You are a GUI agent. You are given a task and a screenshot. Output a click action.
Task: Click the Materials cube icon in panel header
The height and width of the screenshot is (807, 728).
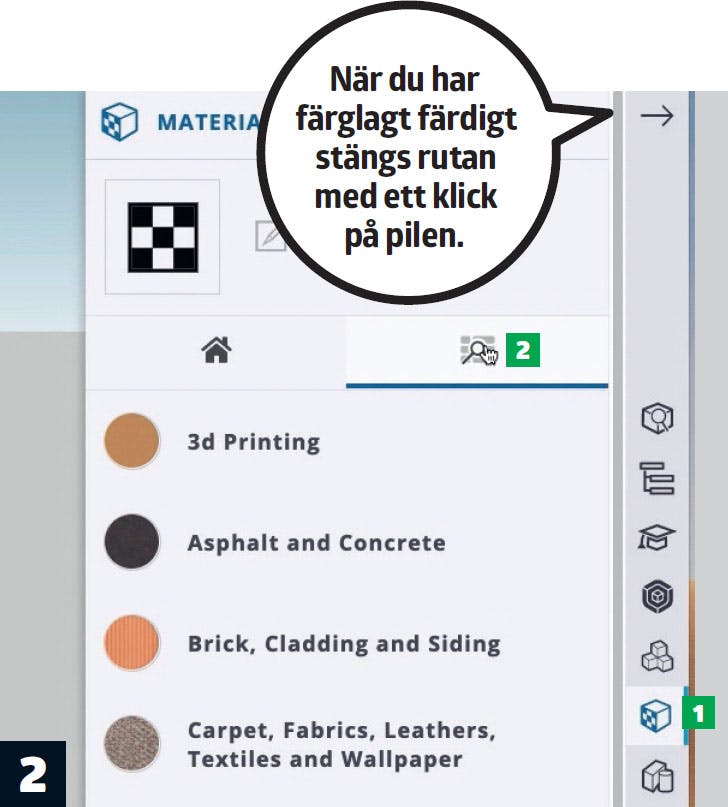[x=120, y=122]
